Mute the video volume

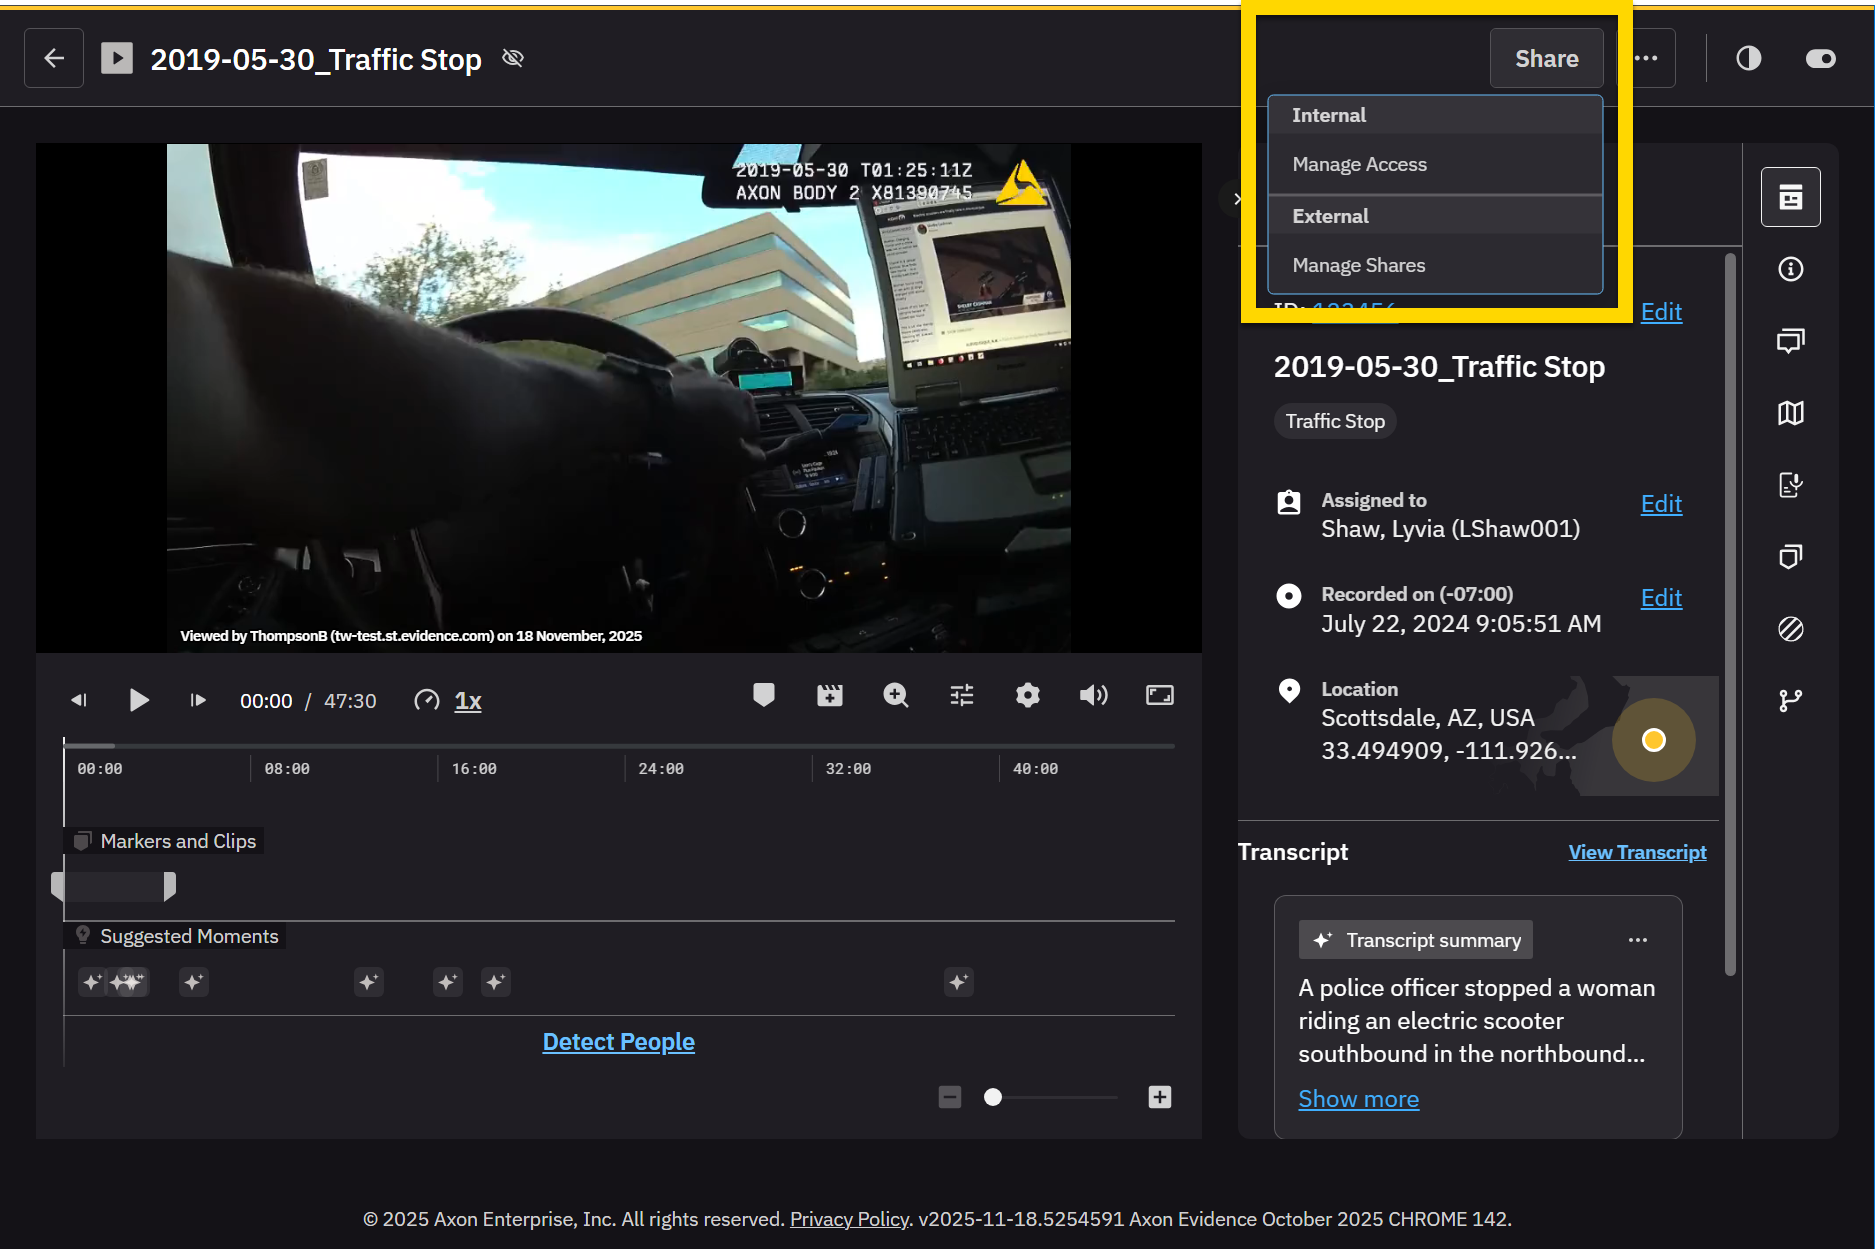tap(1093, 695)
